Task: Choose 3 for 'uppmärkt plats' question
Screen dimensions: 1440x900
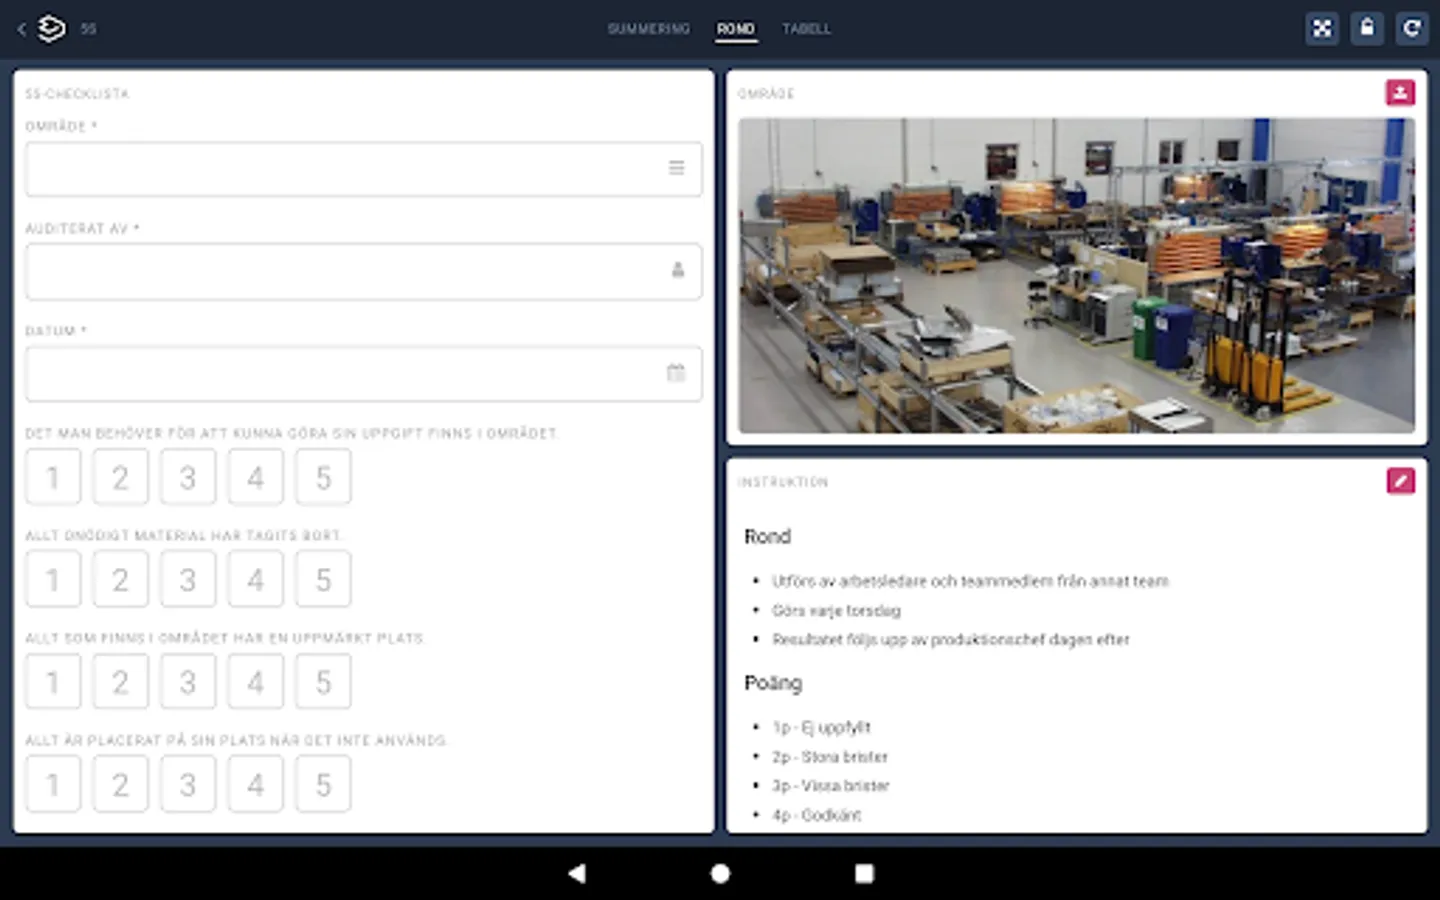Action: point(188,682)
